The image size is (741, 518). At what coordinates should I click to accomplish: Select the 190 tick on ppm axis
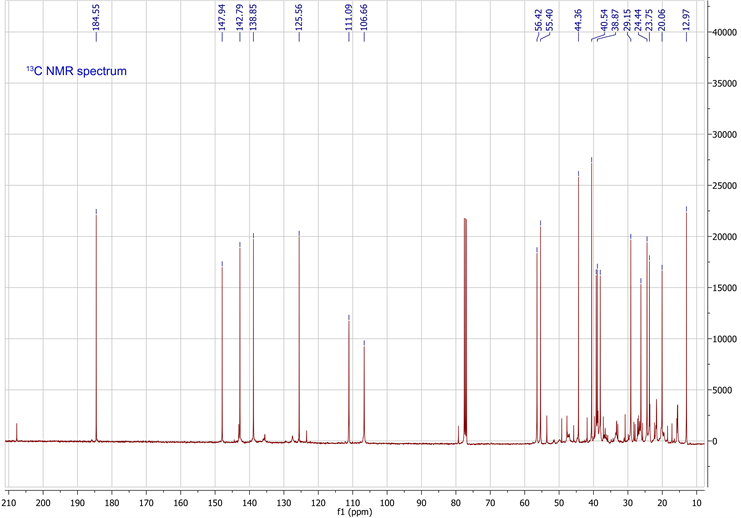[x=78, y=503]
